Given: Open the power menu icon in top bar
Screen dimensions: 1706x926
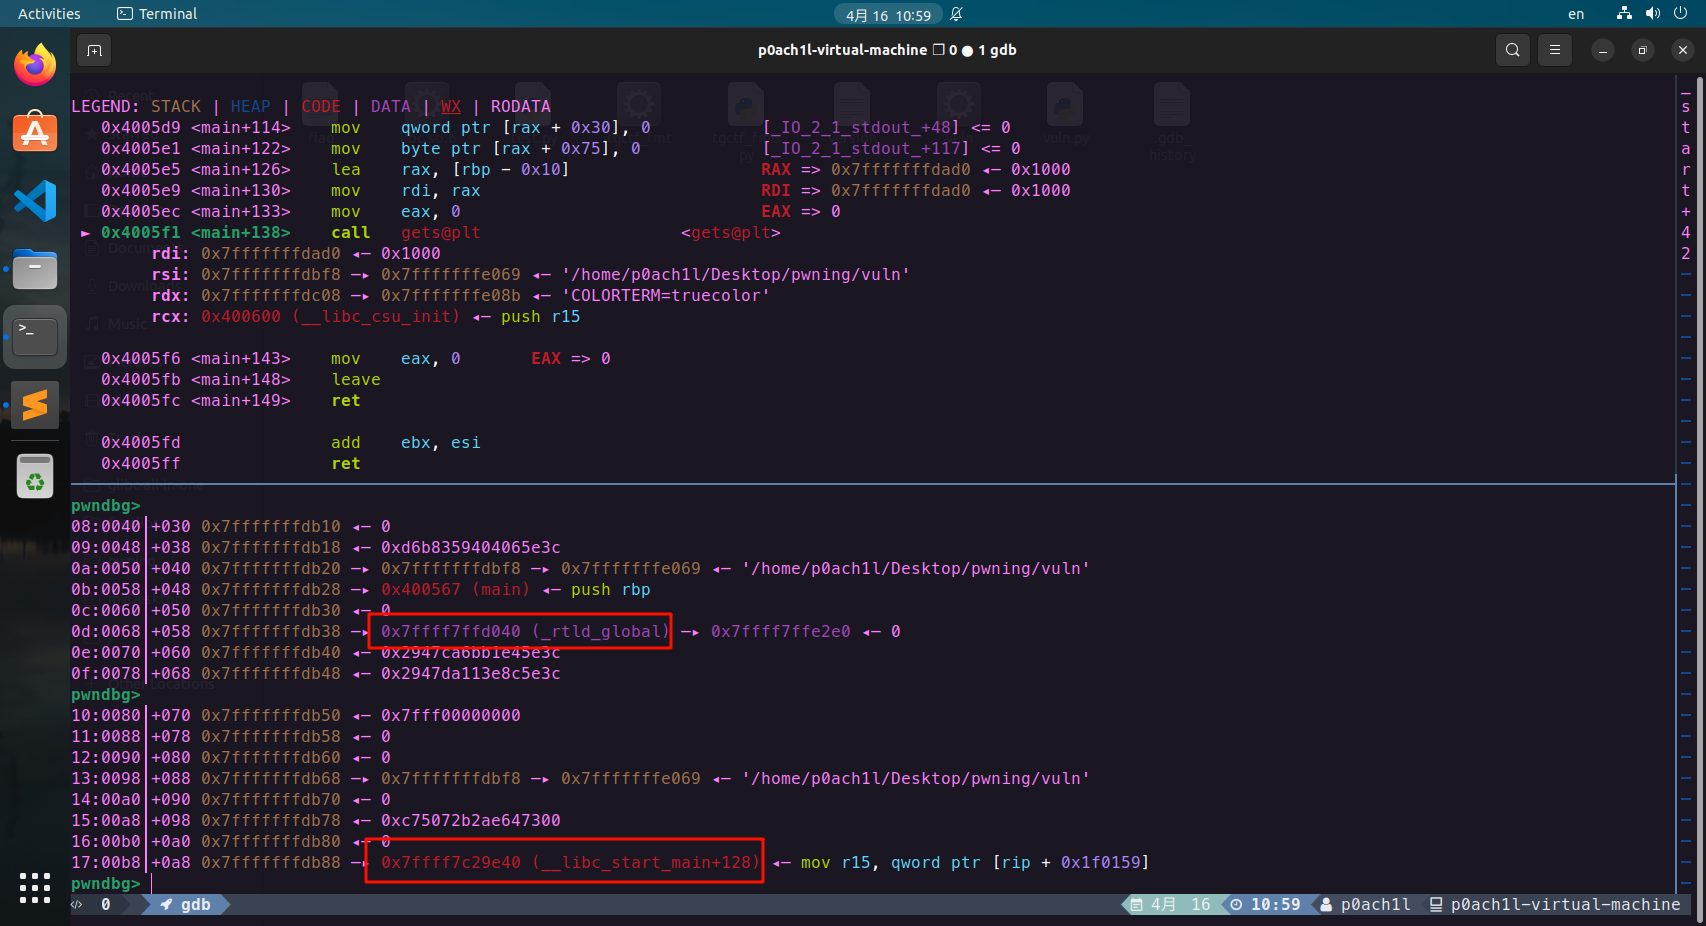Looking at the screenshot, I should [1681, 14].
